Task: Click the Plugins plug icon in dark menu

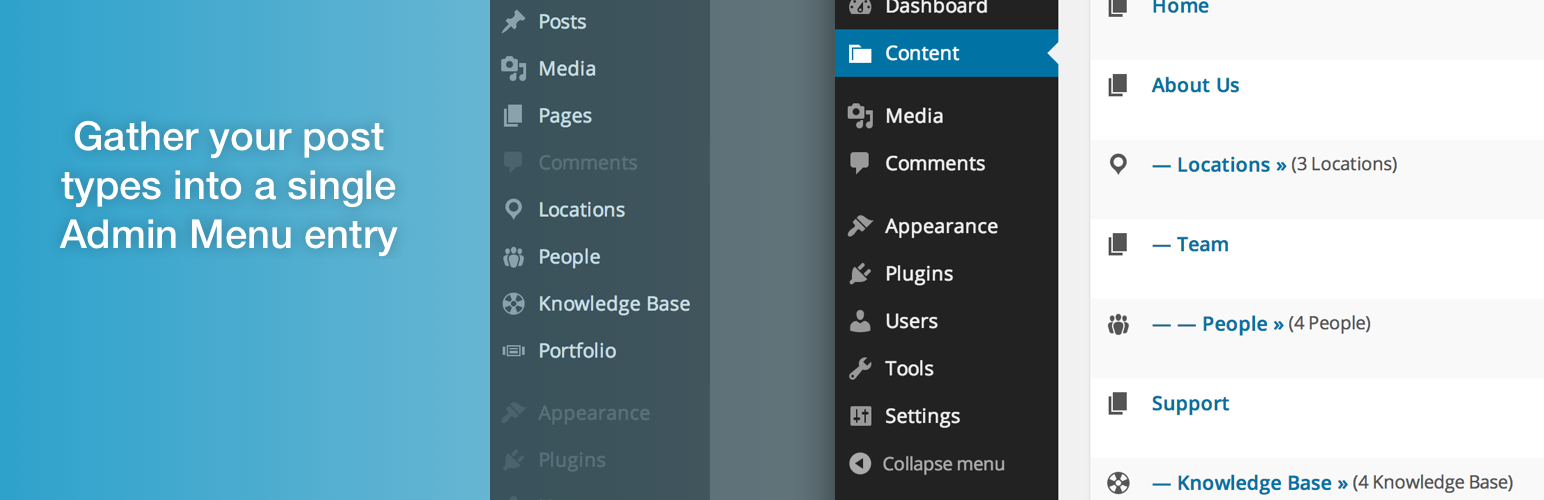Action: (x=860, y=273)
